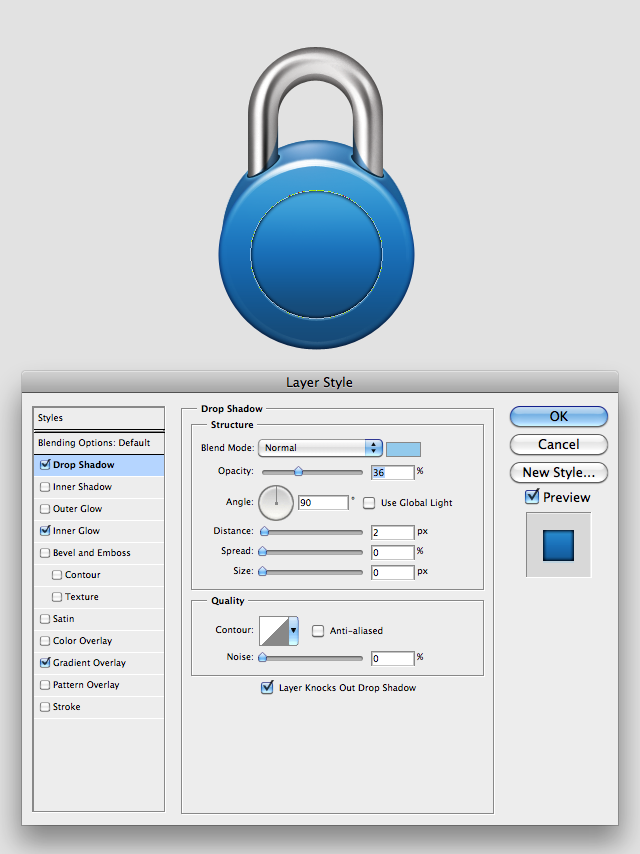
Task: Select the Satin row label
Action: [x=64, y=619]
